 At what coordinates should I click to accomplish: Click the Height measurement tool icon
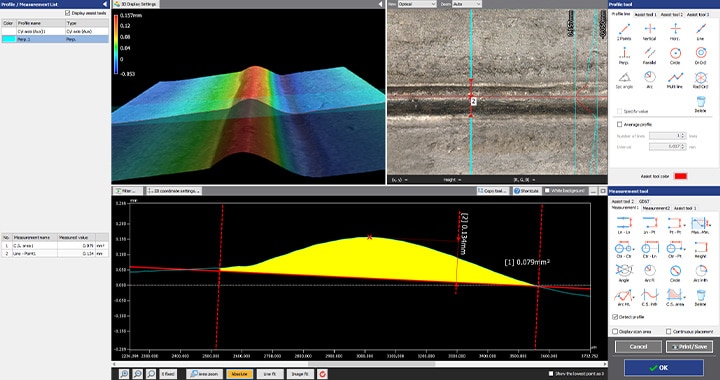tap(700, 248)
